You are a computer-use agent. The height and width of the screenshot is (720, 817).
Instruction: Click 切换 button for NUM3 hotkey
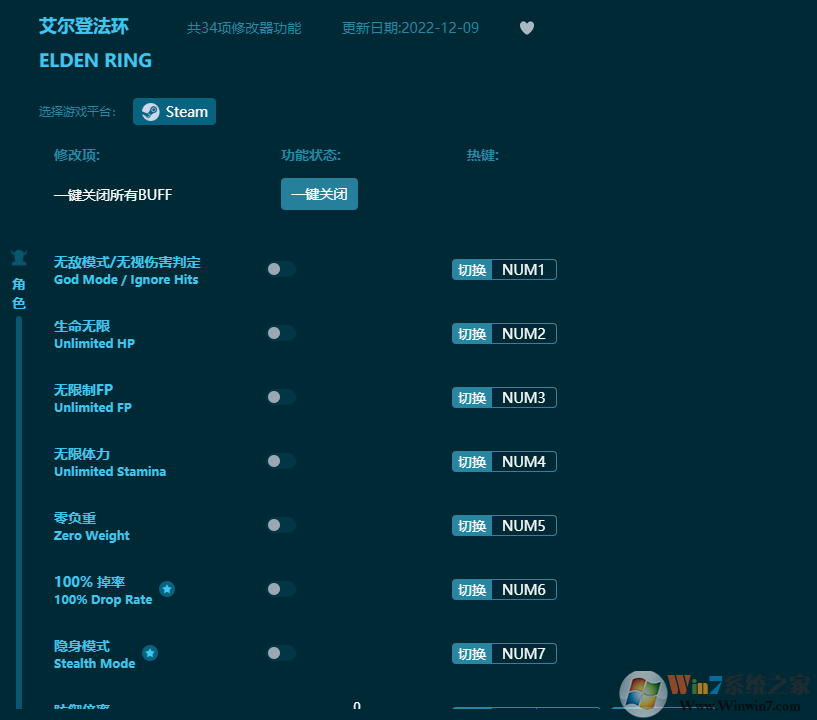coord(472,398)
